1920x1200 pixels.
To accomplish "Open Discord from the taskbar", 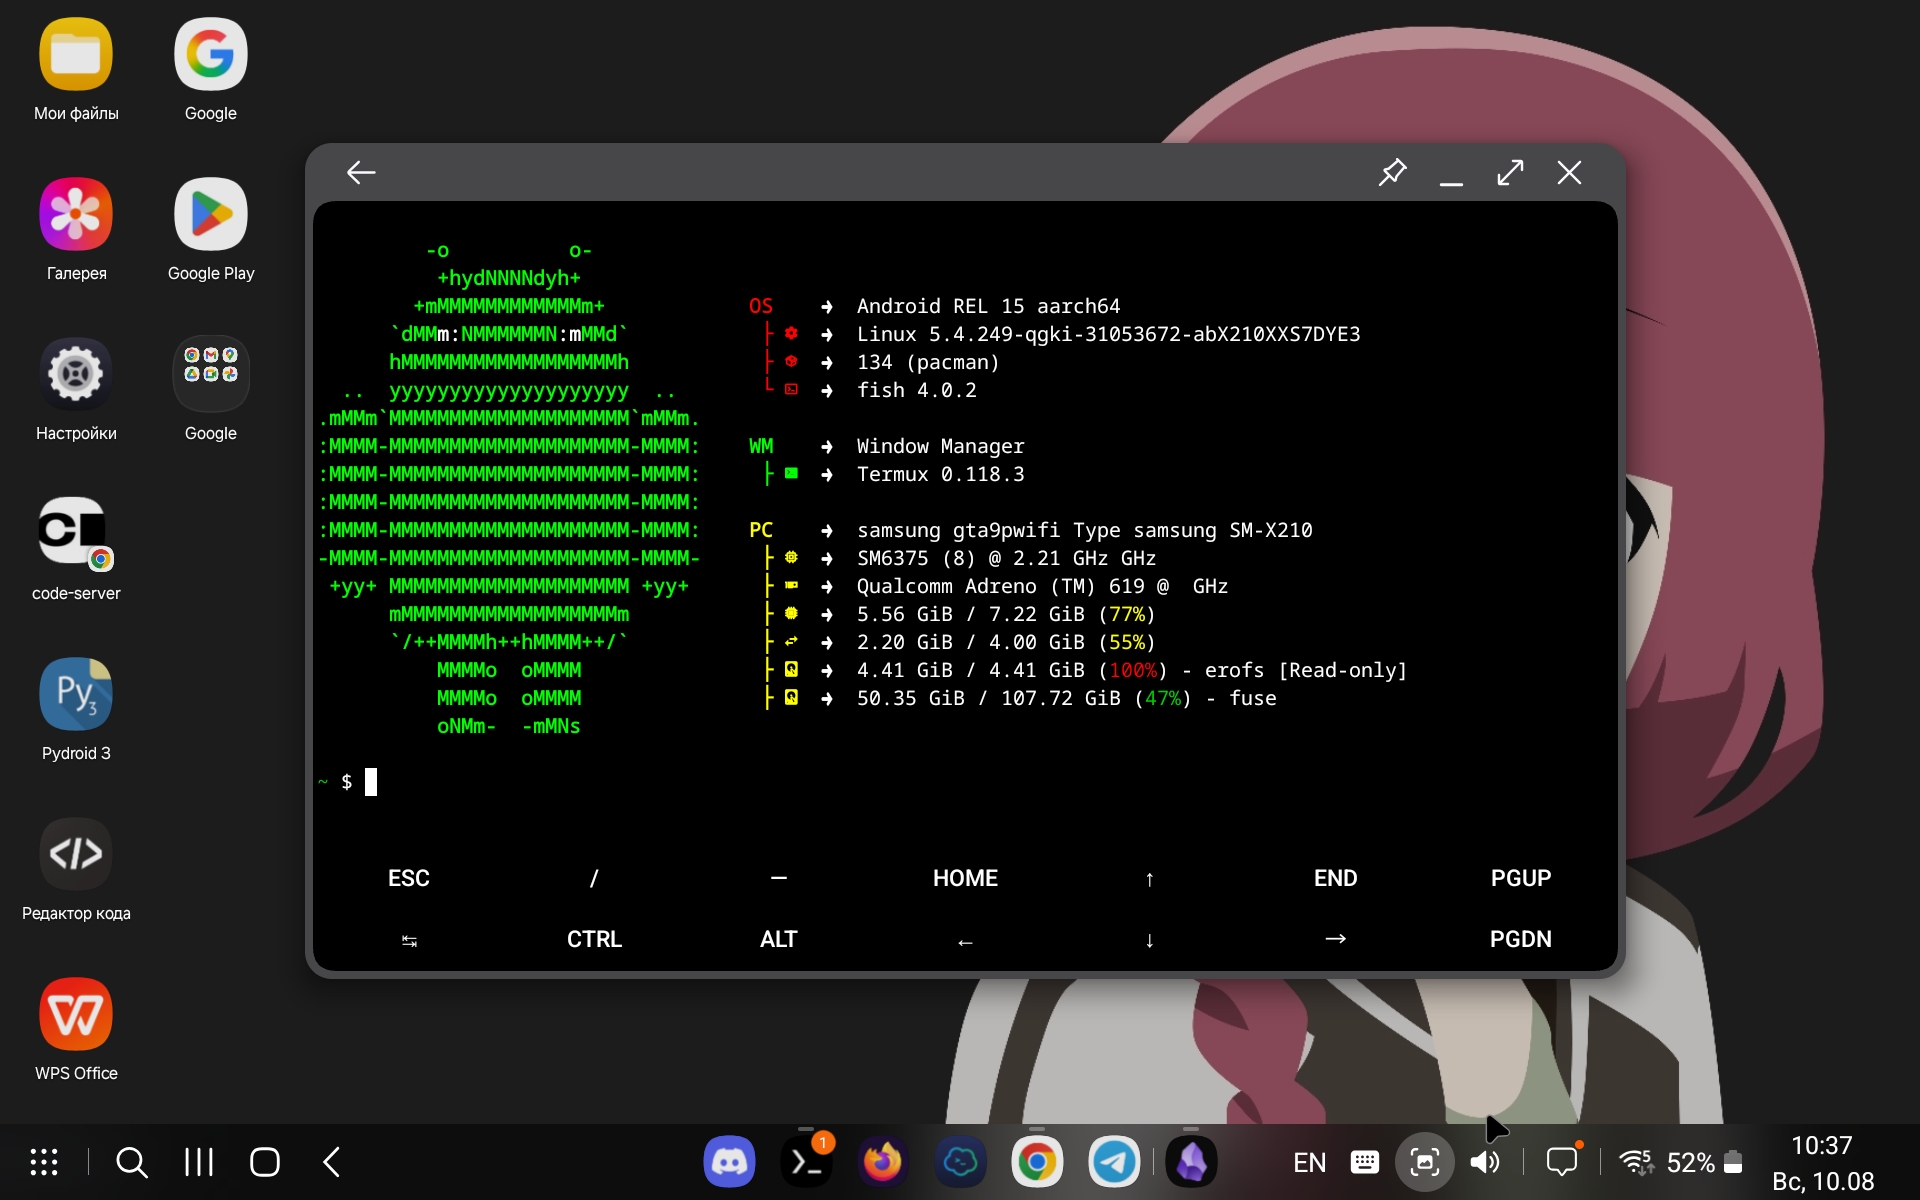I will pyautogui.click(x=729, y=1161).
